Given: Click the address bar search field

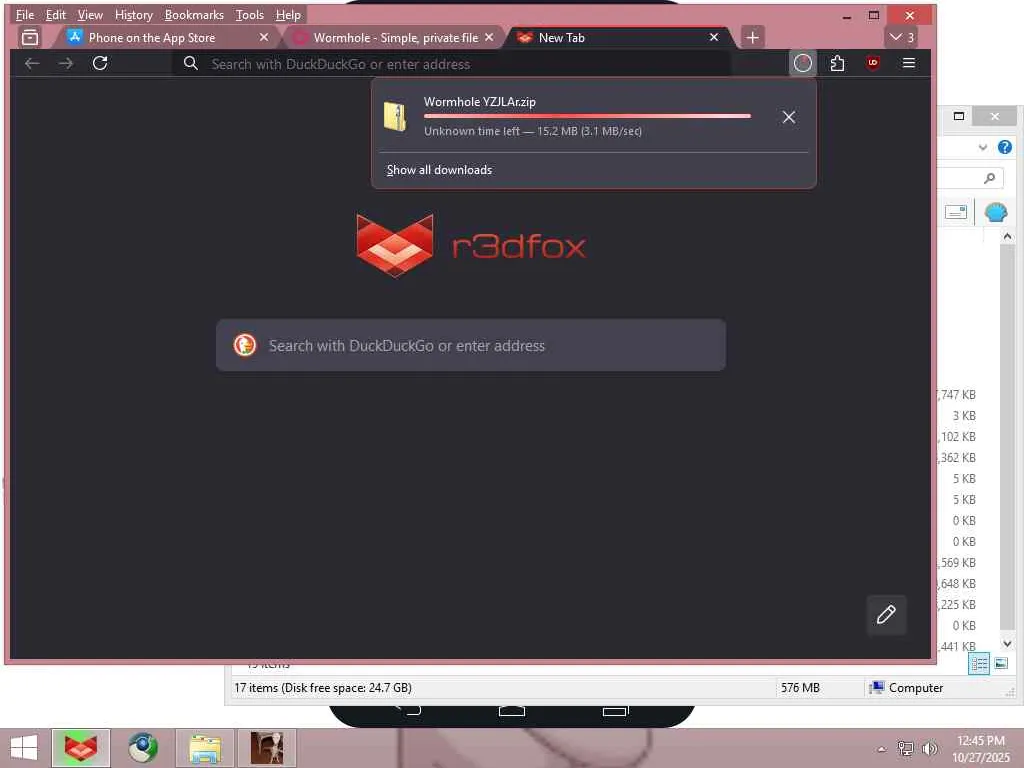Looking at the screenshot, I should pos(451,64).
